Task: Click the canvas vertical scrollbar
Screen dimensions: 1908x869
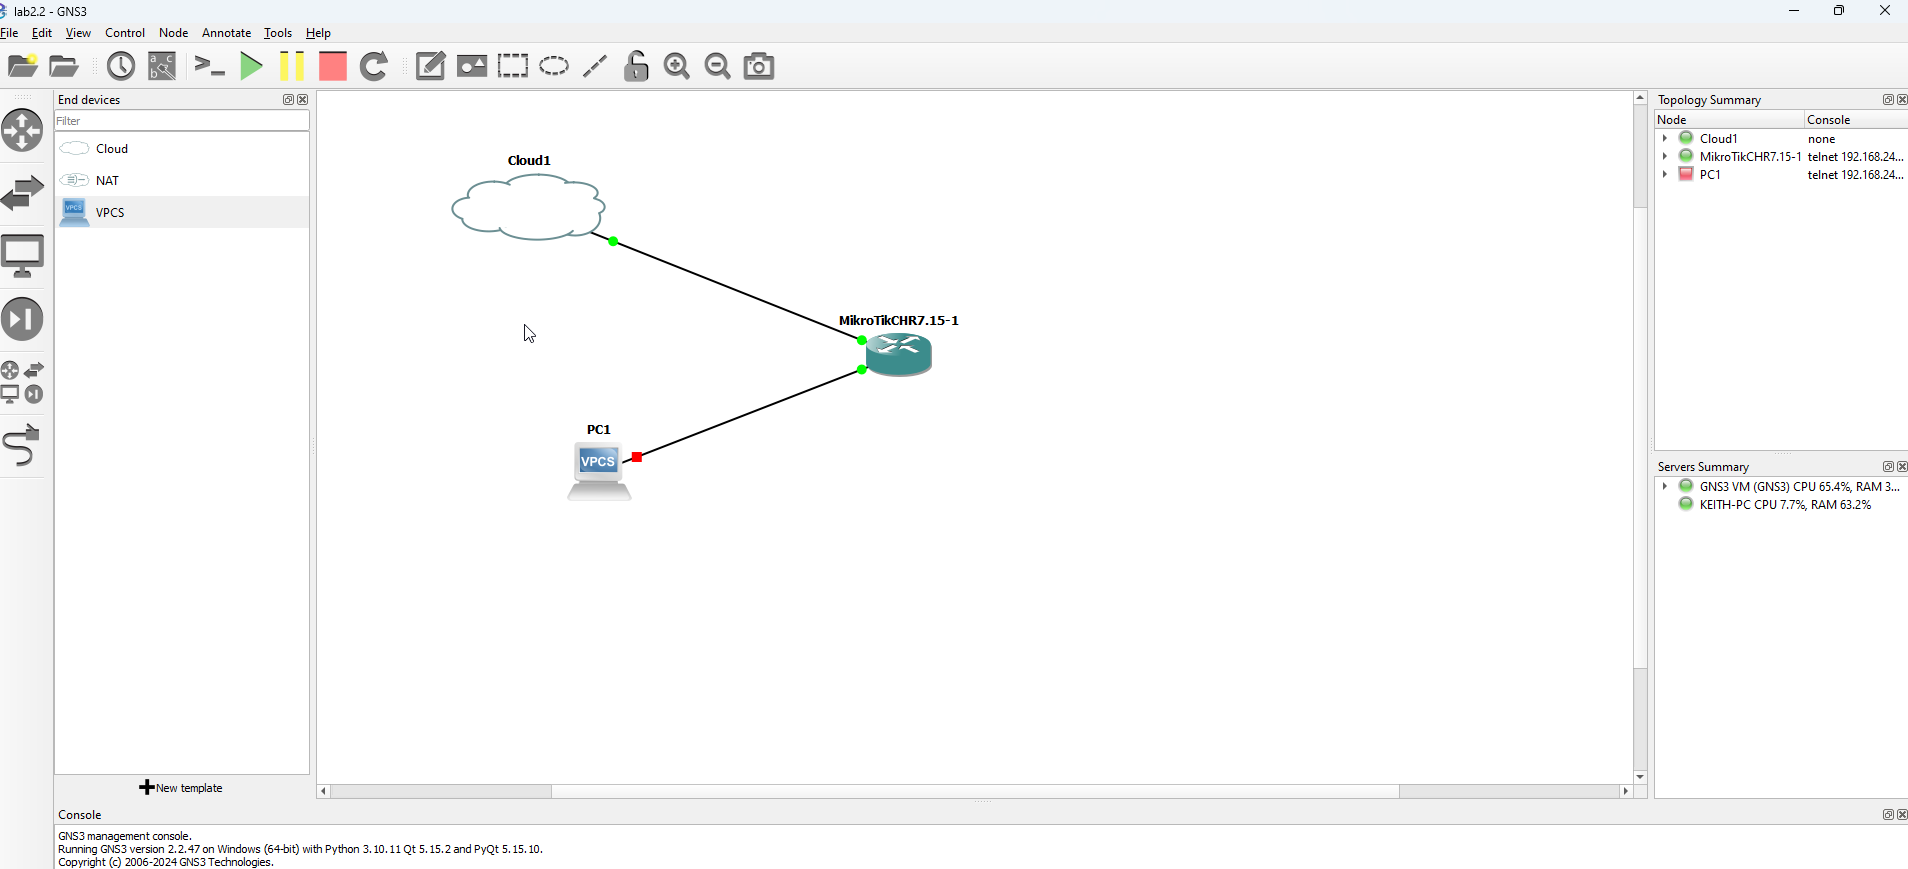Action: pyautogui.click(x=1640, y=437)
